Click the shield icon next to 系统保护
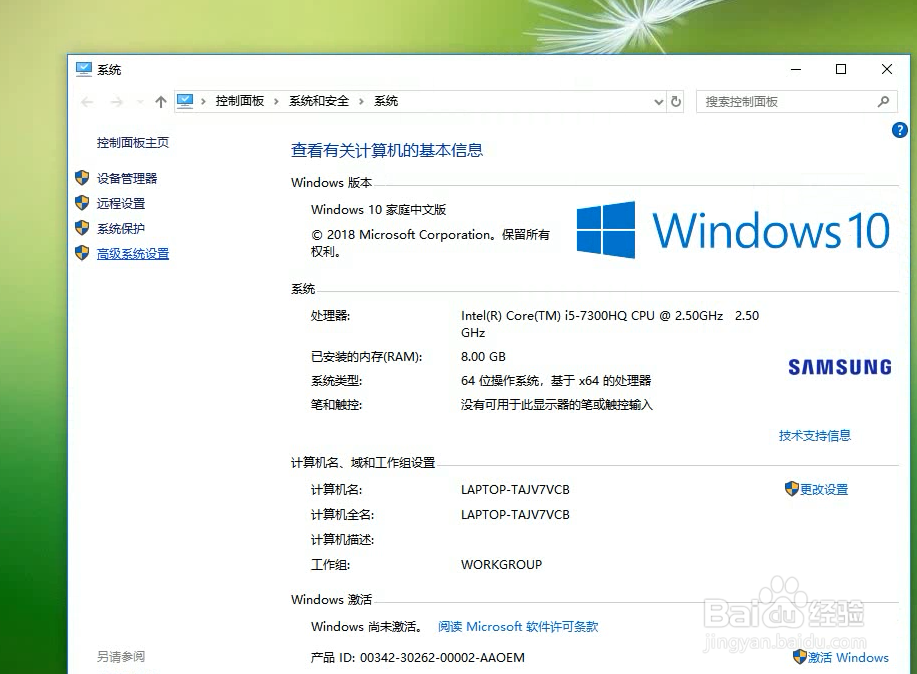 (x=82, y=228)
